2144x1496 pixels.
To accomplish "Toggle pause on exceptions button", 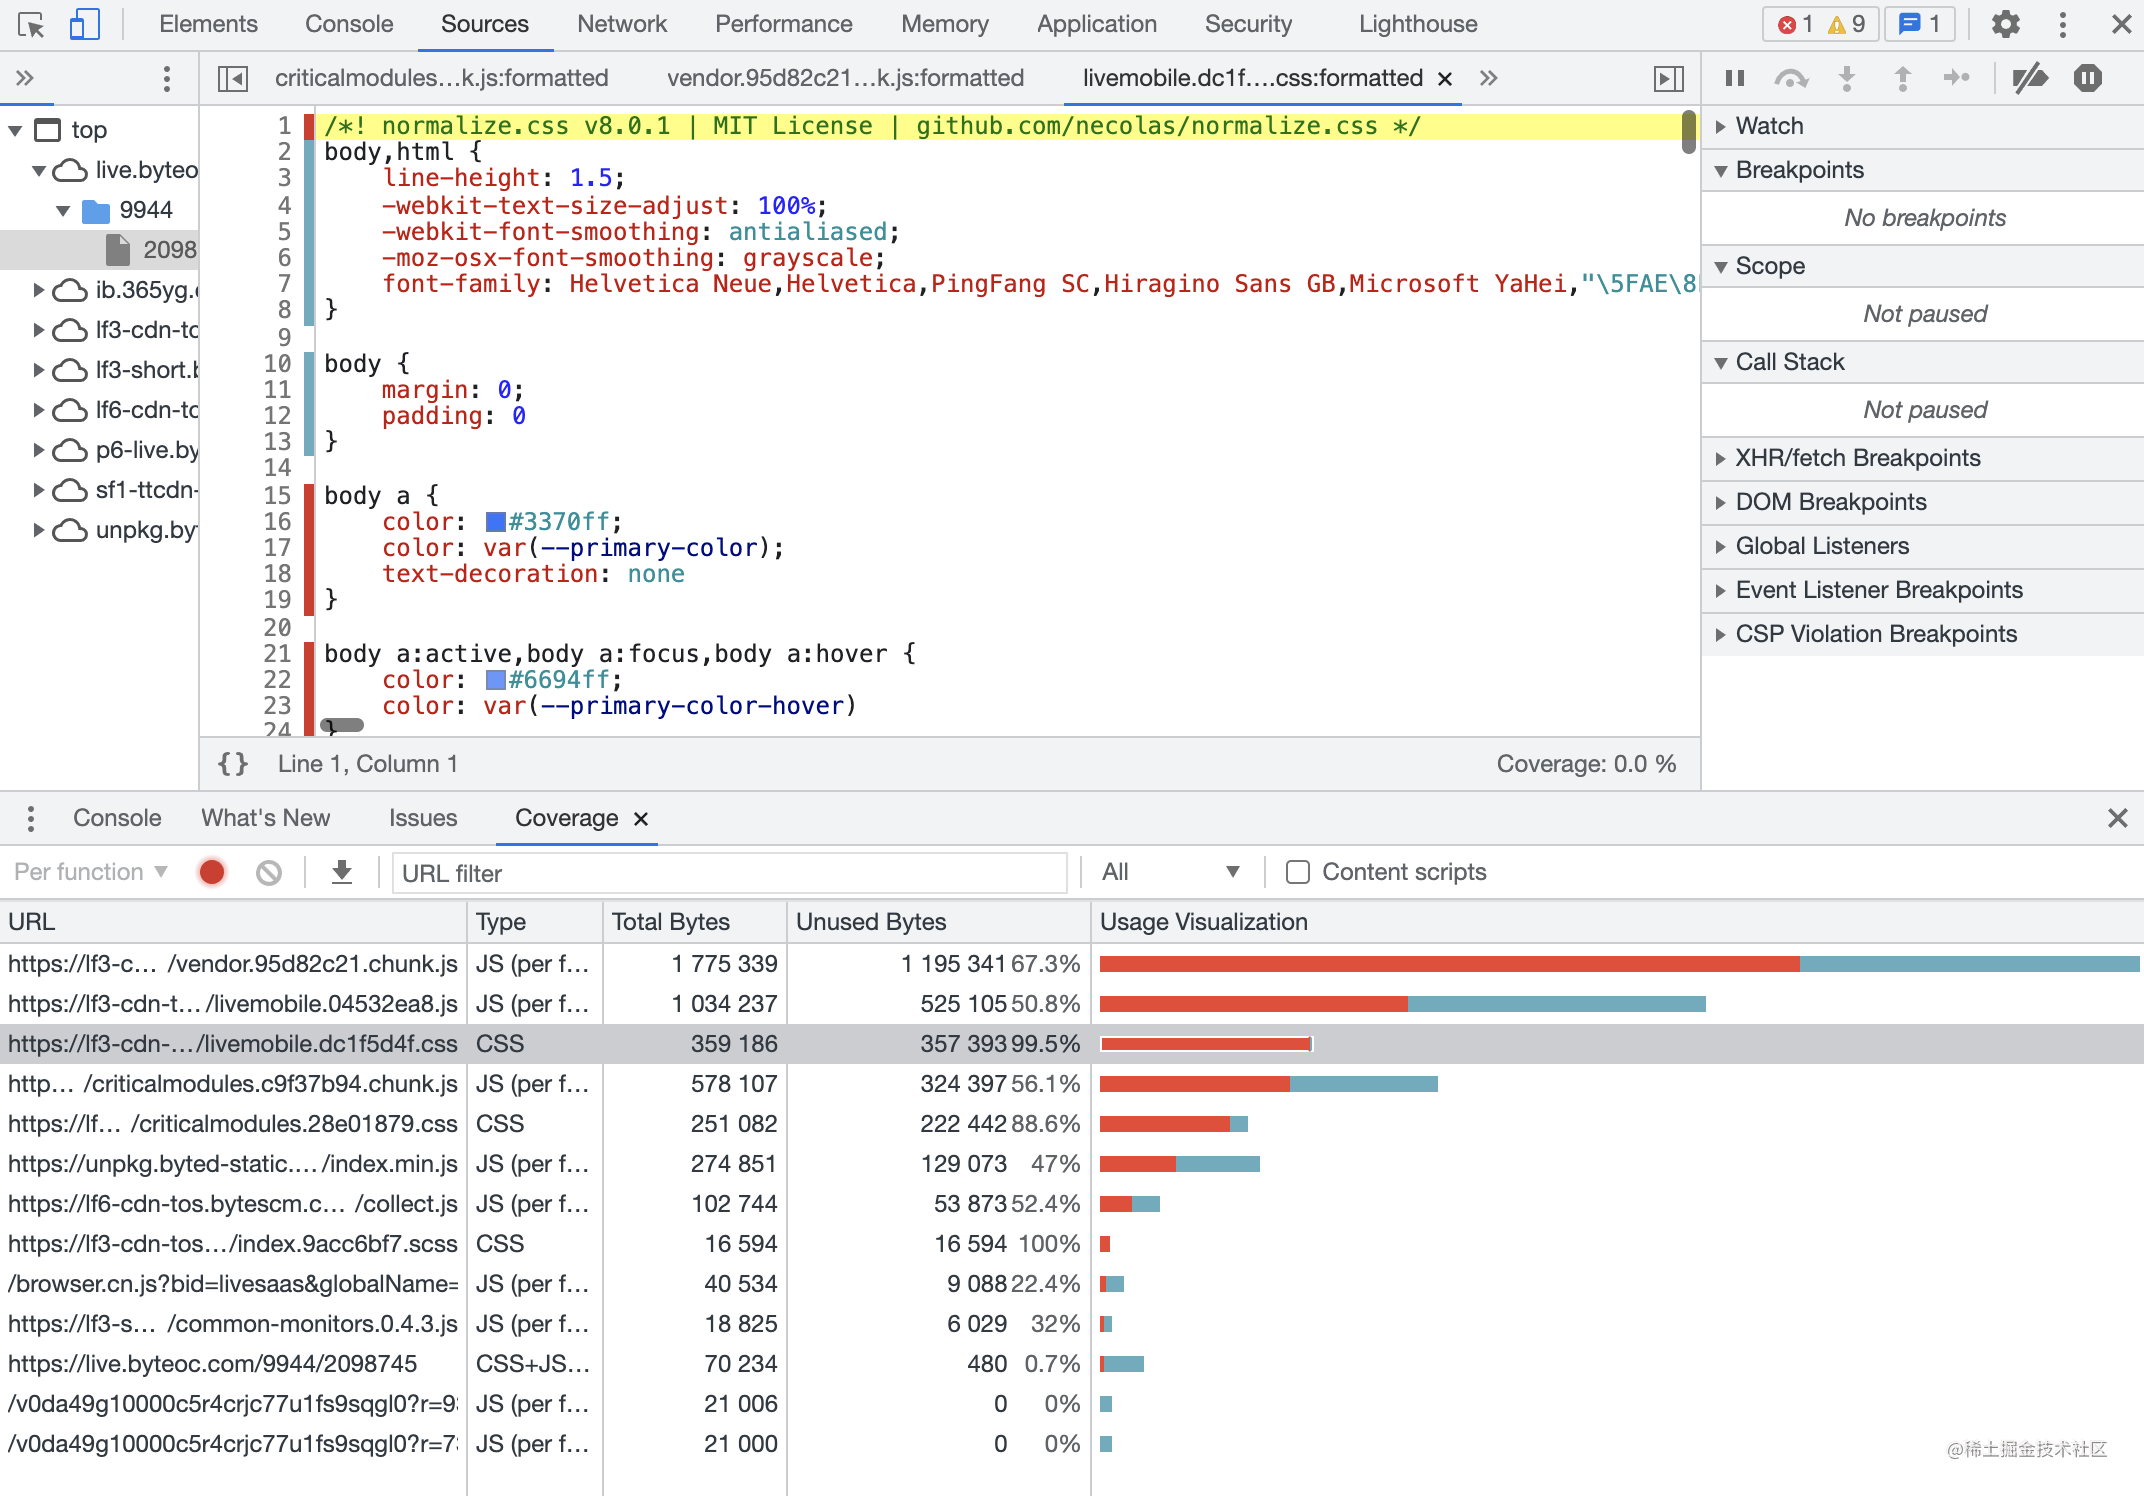I will (x=2088, y=78).
